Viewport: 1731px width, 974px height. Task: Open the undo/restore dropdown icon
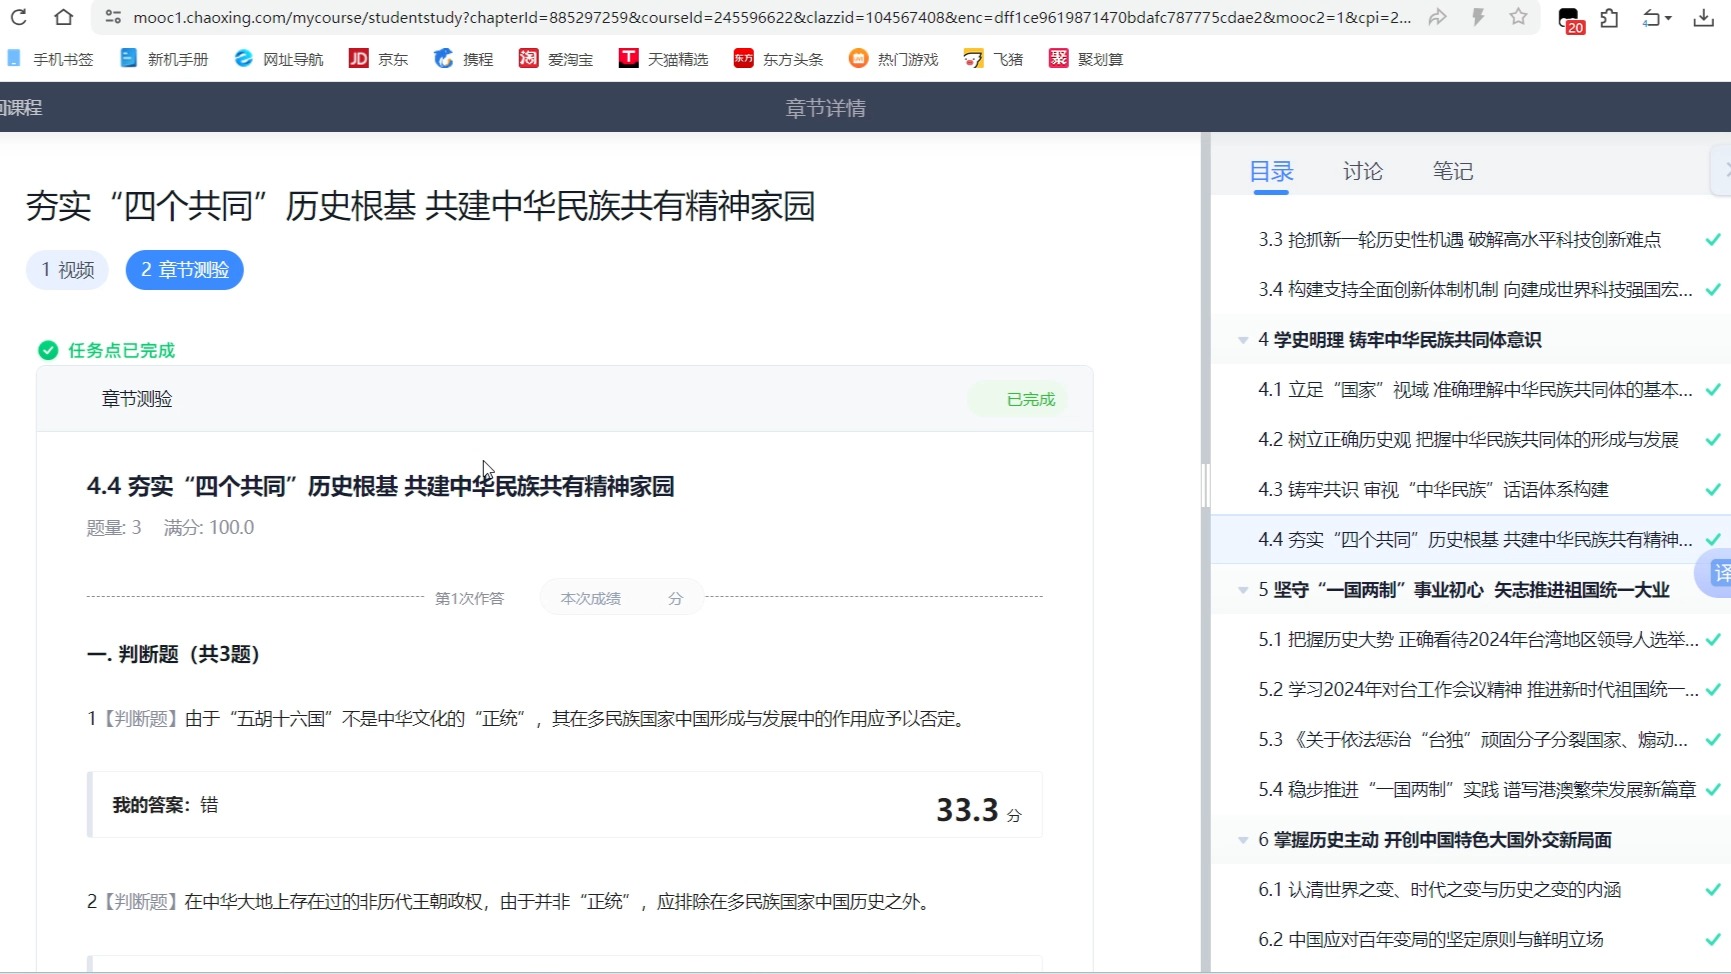(x=1657, y=17)
